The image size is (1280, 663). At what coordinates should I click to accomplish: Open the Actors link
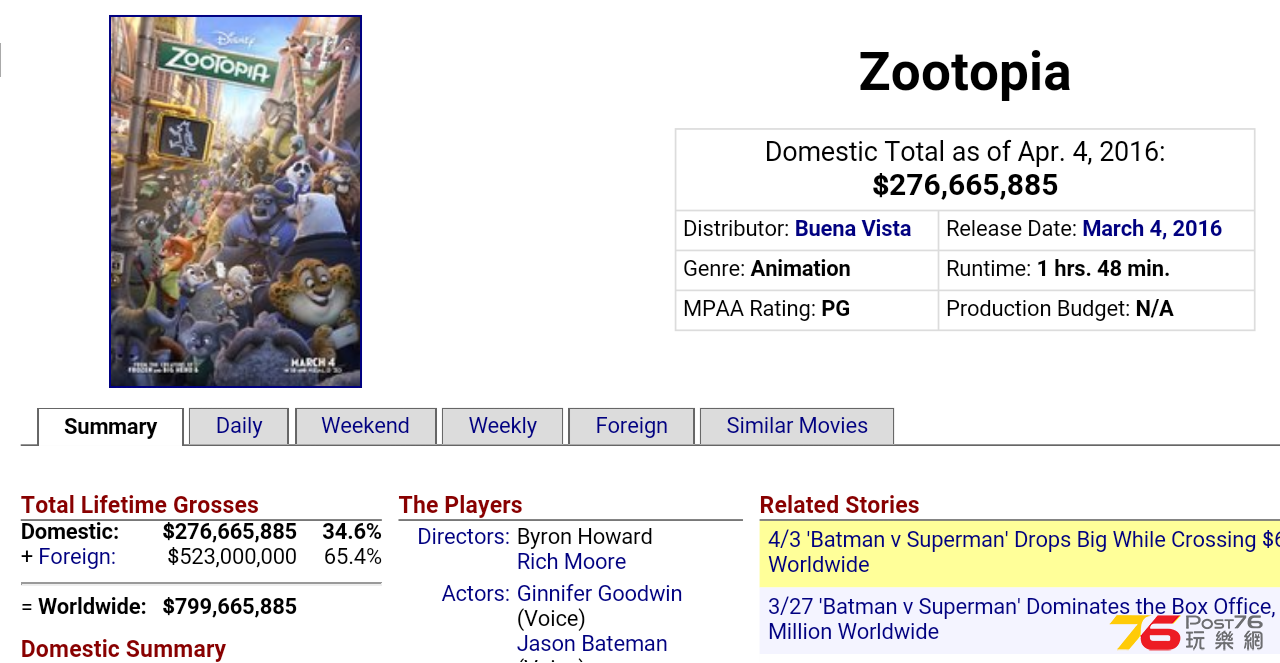tap(476, 594)
